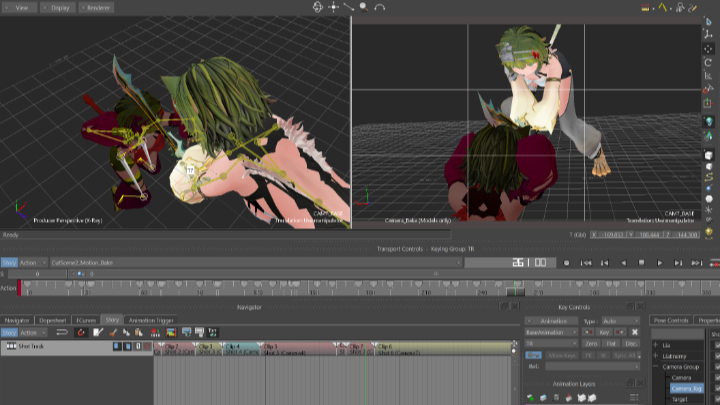The height and width of the screenshot is (405, 720).
Task: Toggle the blue Story button in the Story toolbar
Action: click(9, 332)
